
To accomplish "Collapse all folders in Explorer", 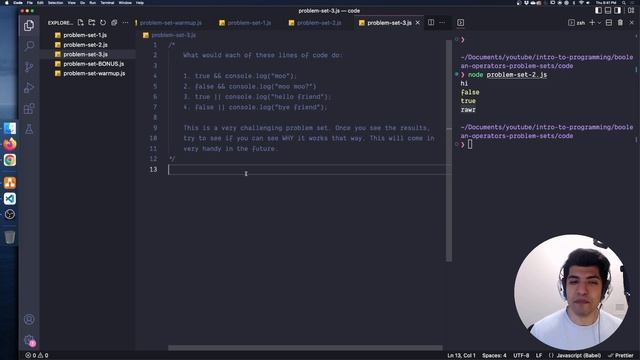I will [114, 23].
